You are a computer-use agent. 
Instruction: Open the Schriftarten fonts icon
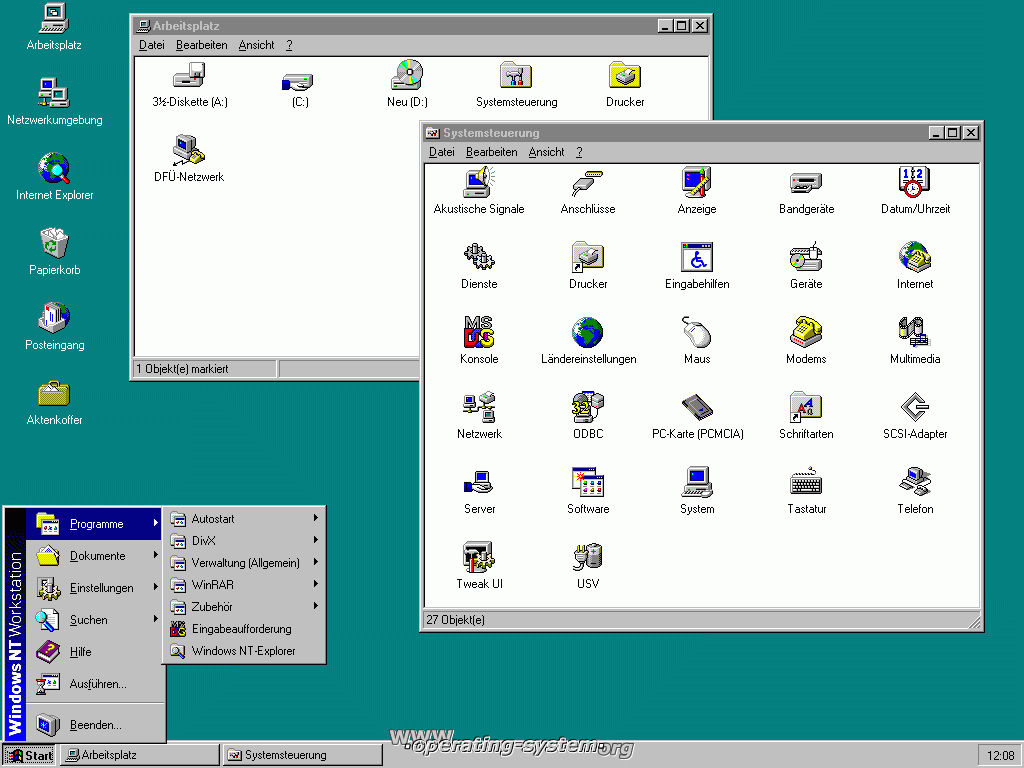806,408
